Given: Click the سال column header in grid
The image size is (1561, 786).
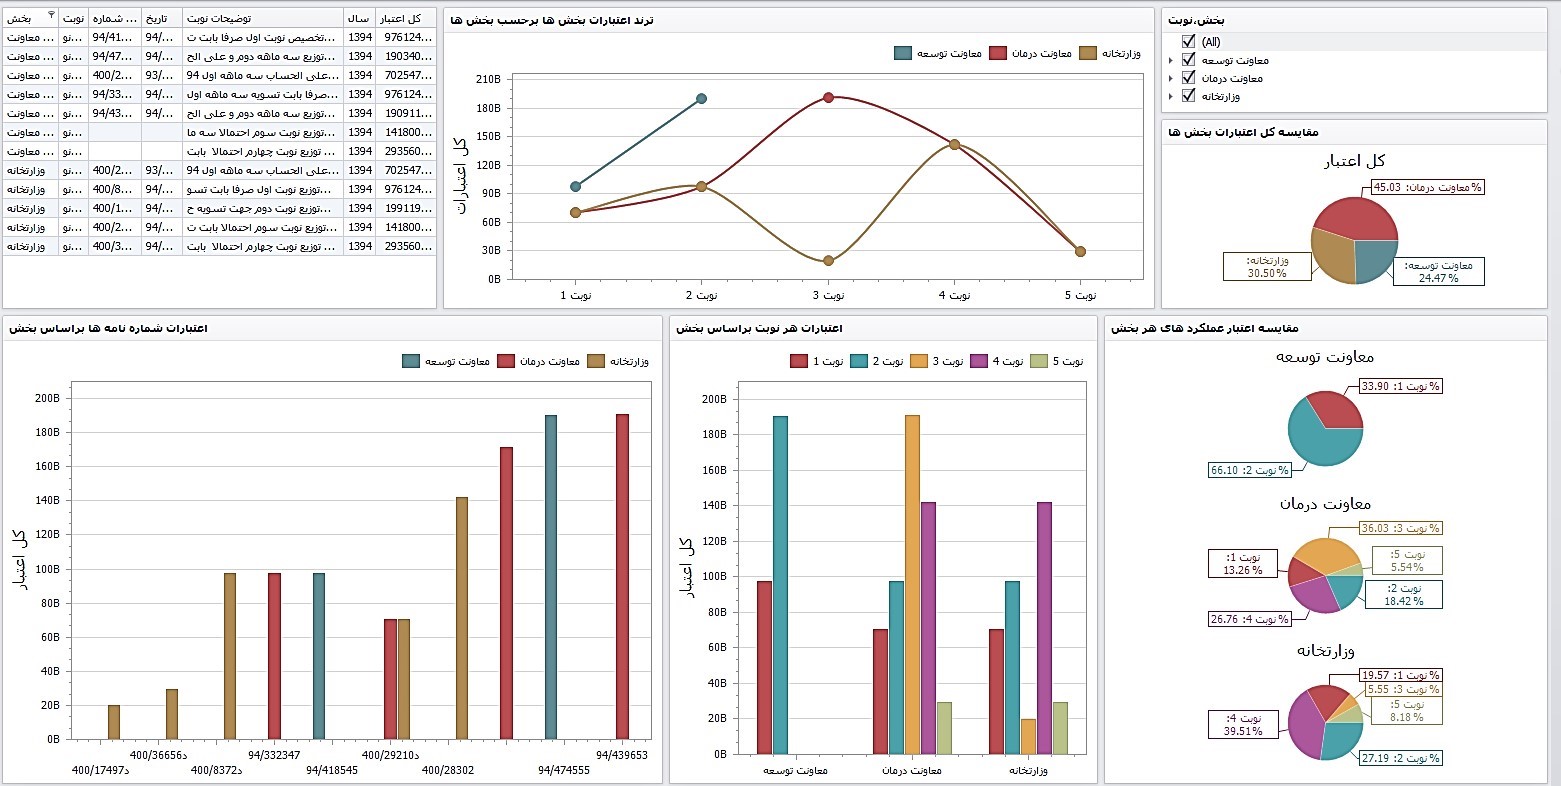Looking at the screenshot, I should [x=359, y=19].
